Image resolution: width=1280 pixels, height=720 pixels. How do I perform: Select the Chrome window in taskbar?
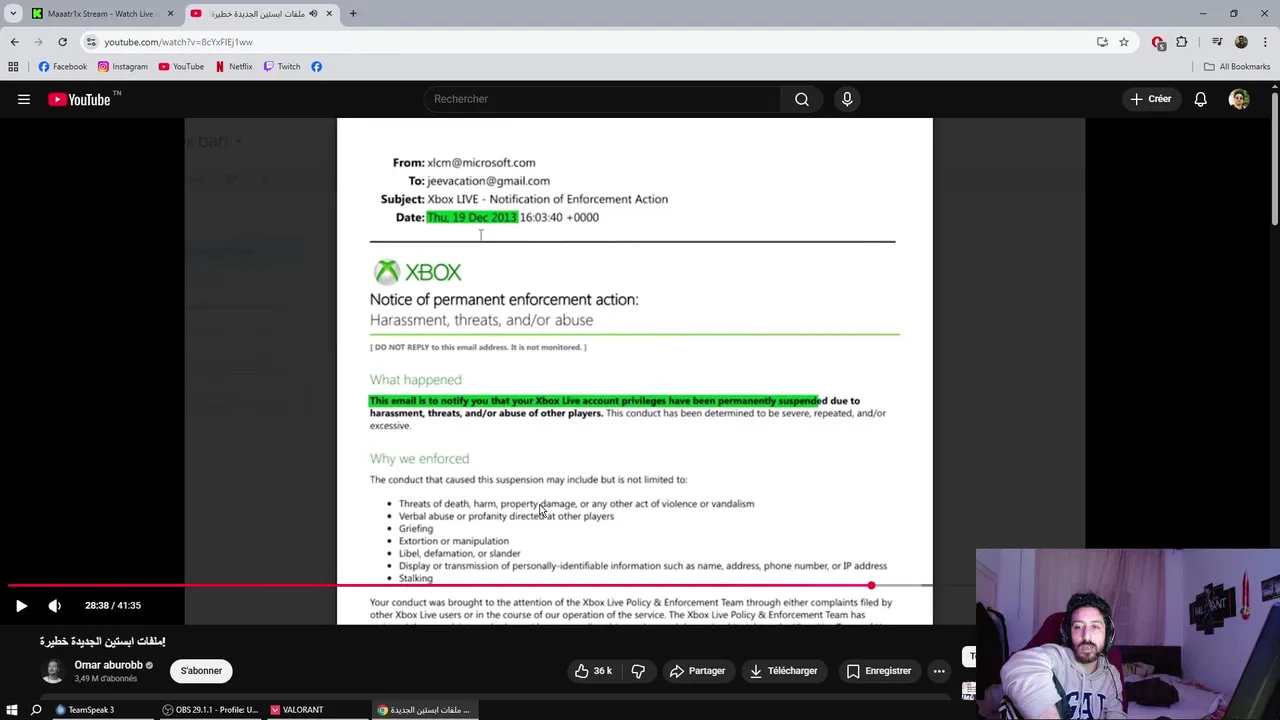424,710
